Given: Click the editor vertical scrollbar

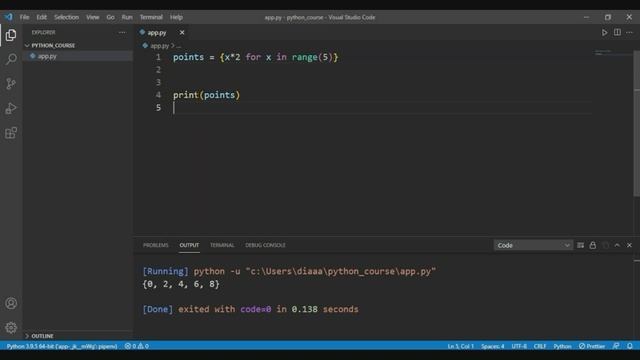Looking at the screenshot, I should click(x=636, y=122).
